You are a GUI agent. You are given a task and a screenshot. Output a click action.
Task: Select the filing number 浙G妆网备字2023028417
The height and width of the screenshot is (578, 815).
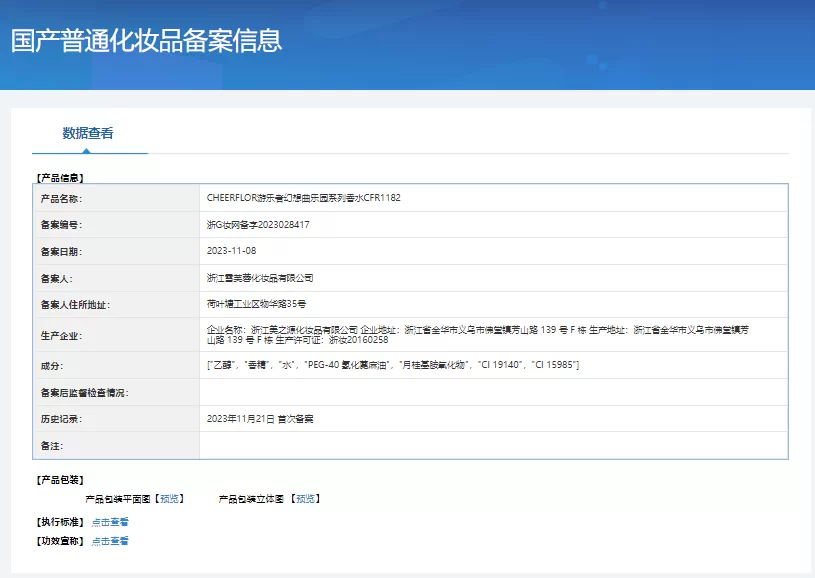pos(258,225)
